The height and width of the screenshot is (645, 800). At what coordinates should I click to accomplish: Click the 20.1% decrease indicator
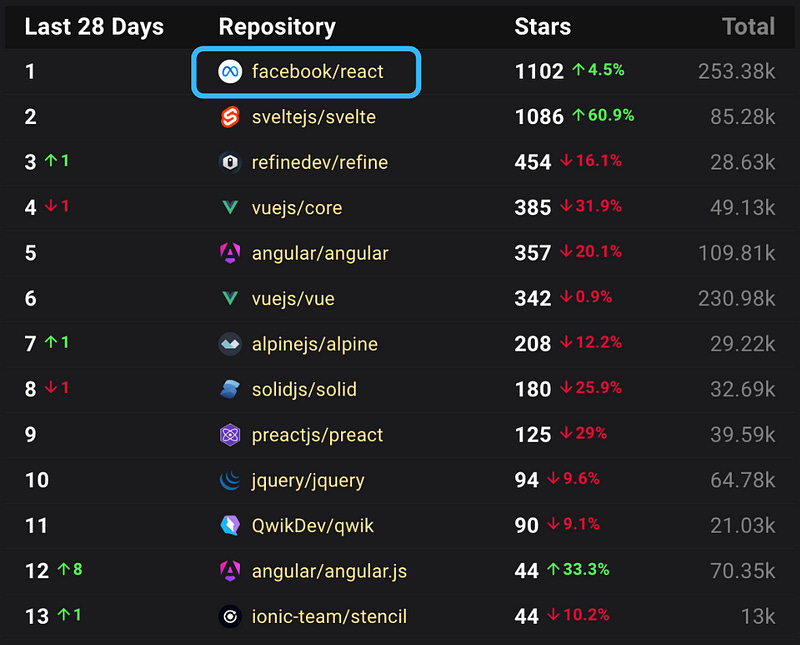click(590, 252)
